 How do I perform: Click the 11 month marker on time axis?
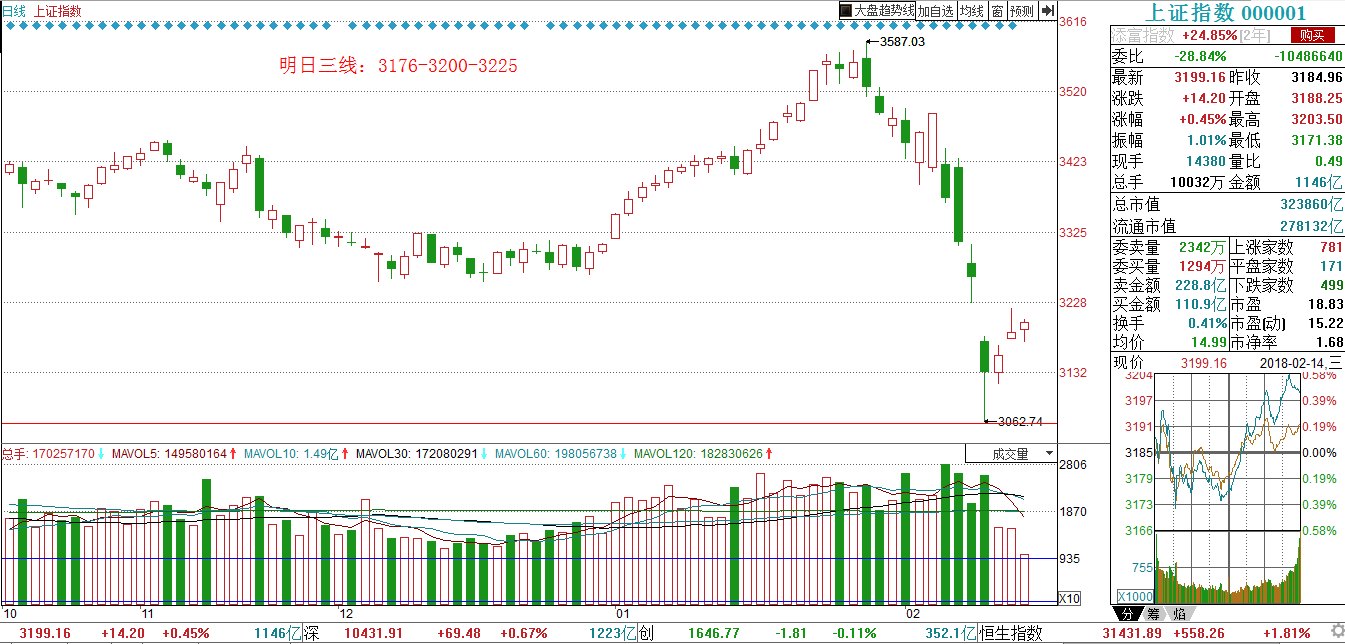pos(147,612)
